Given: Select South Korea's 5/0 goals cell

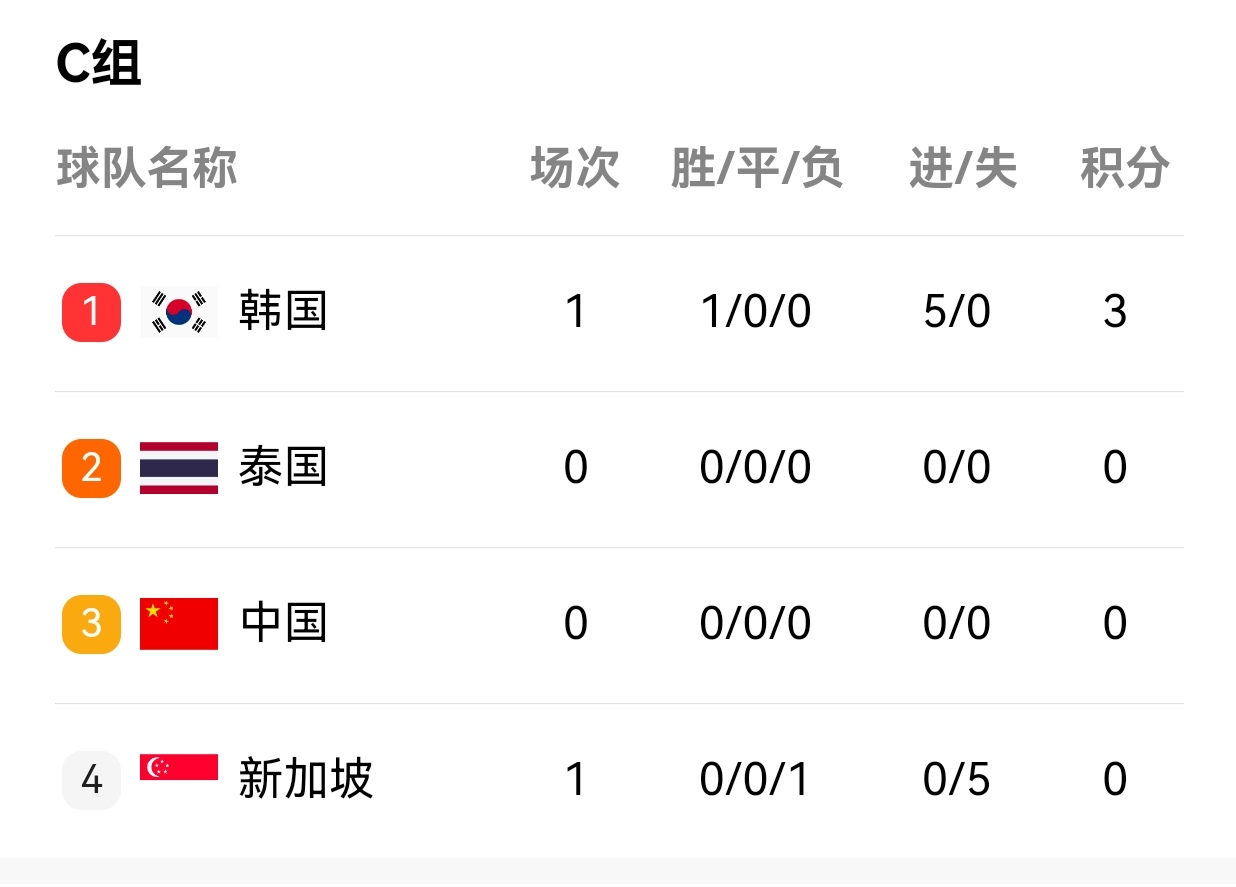Looking at the screenshot, I should 957,312.
